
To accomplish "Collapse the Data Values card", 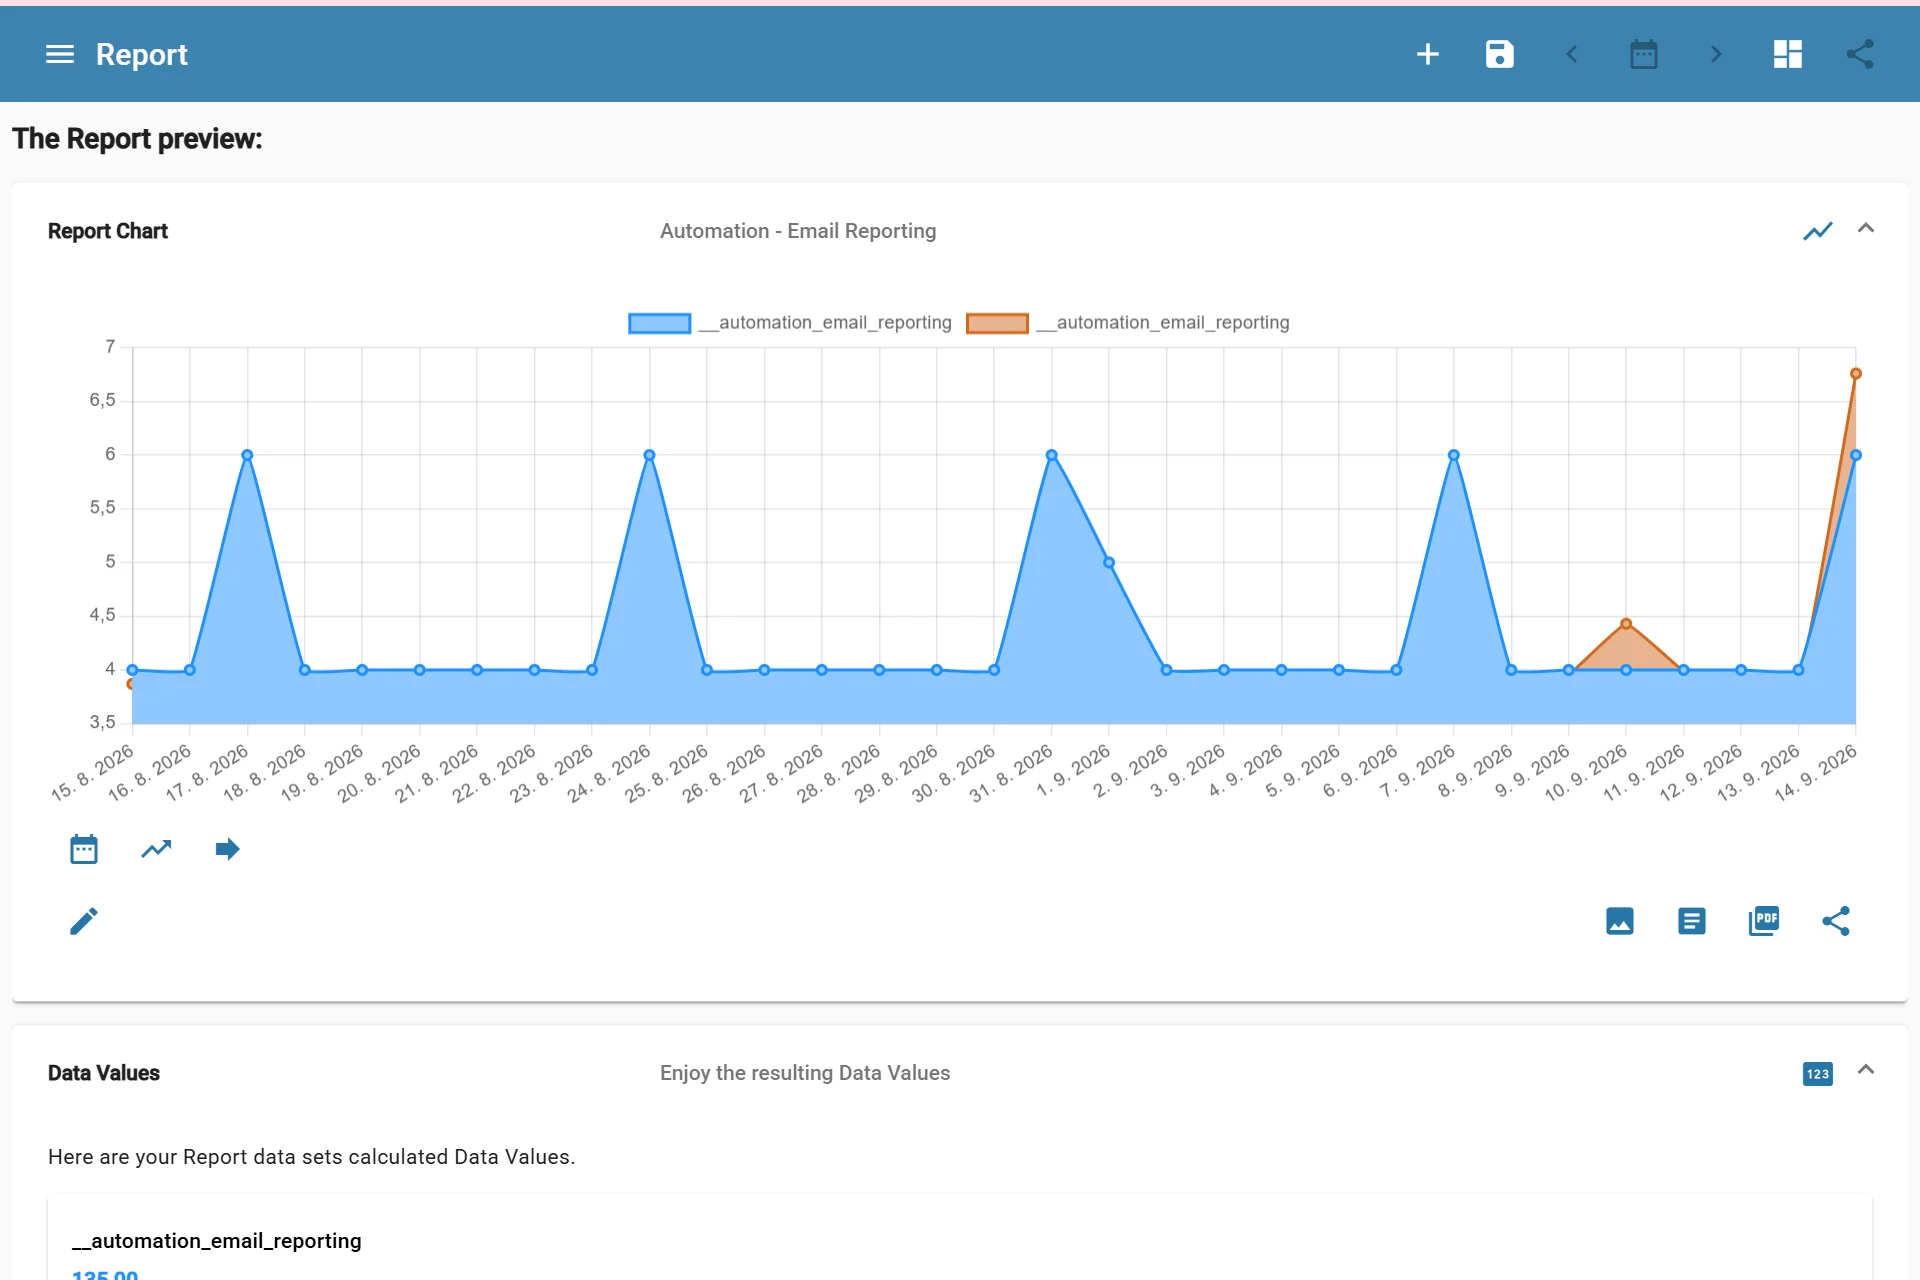I will coord(1866,1070).
